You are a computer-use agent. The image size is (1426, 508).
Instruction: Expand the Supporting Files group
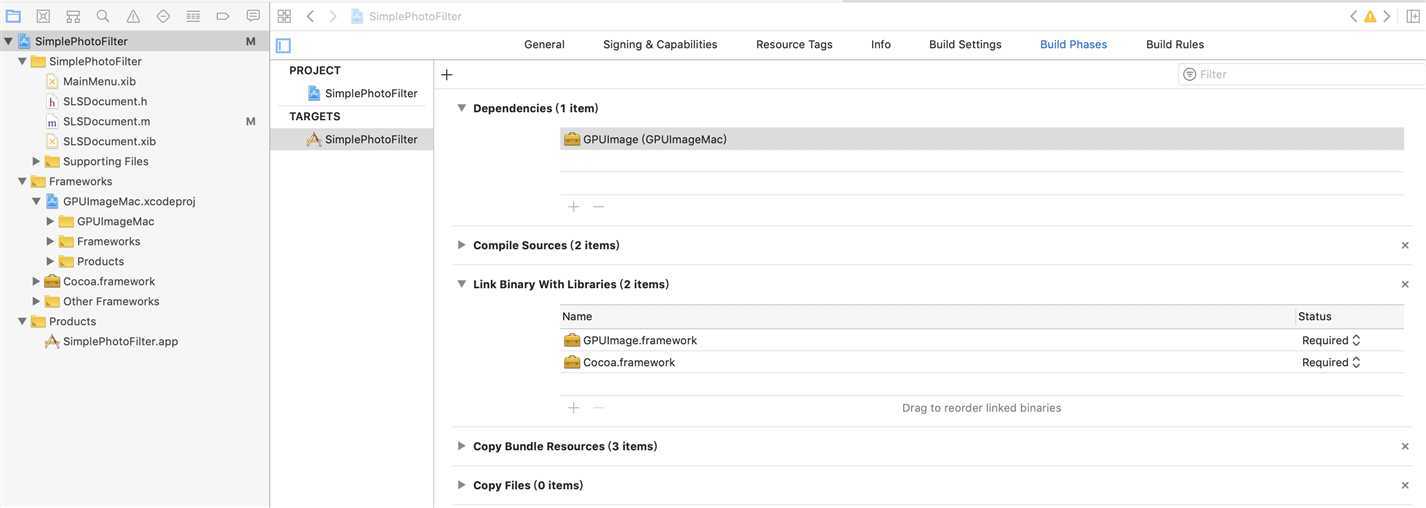tap(36, 161)
